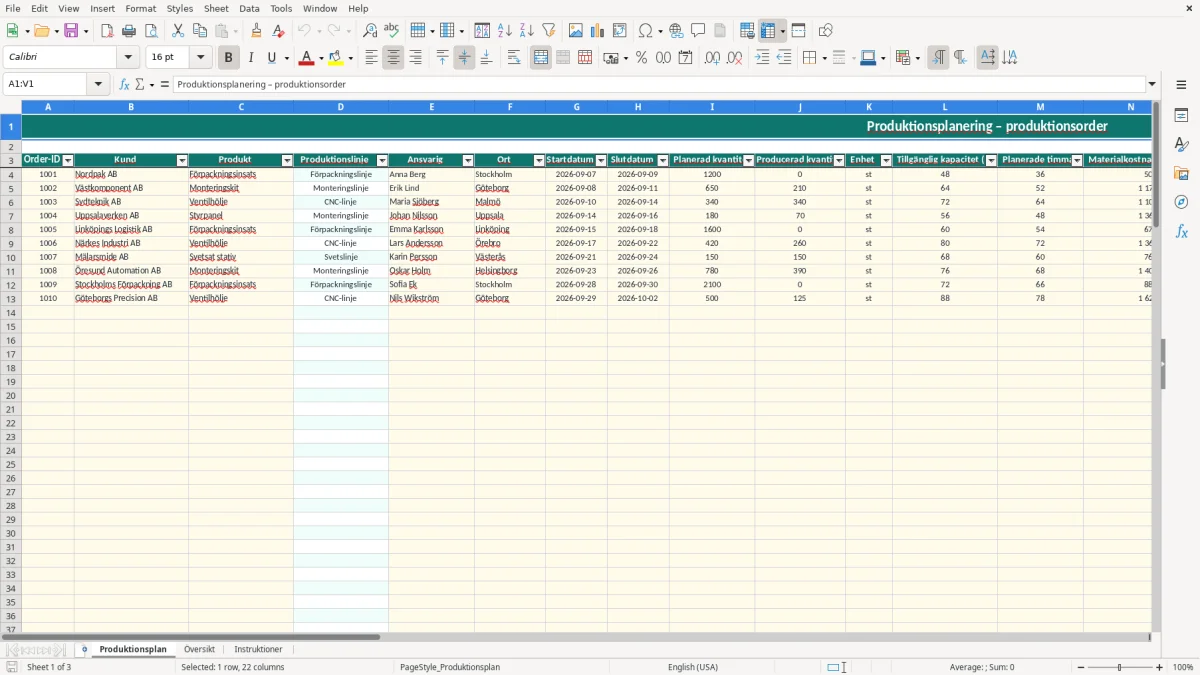Open Ansvarig column filter dropdown

tap(468, 160)
